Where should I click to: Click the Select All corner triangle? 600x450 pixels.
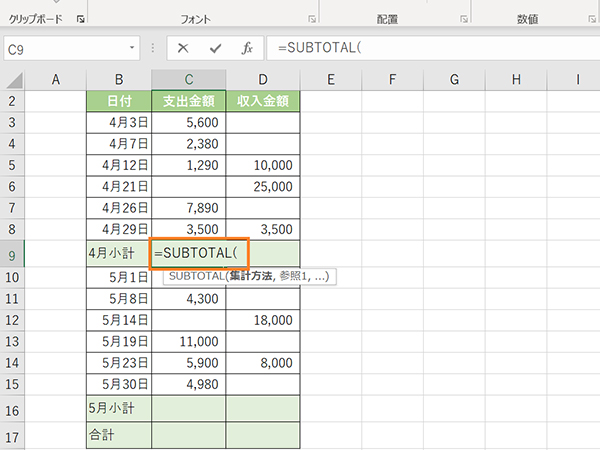[13, 80]
